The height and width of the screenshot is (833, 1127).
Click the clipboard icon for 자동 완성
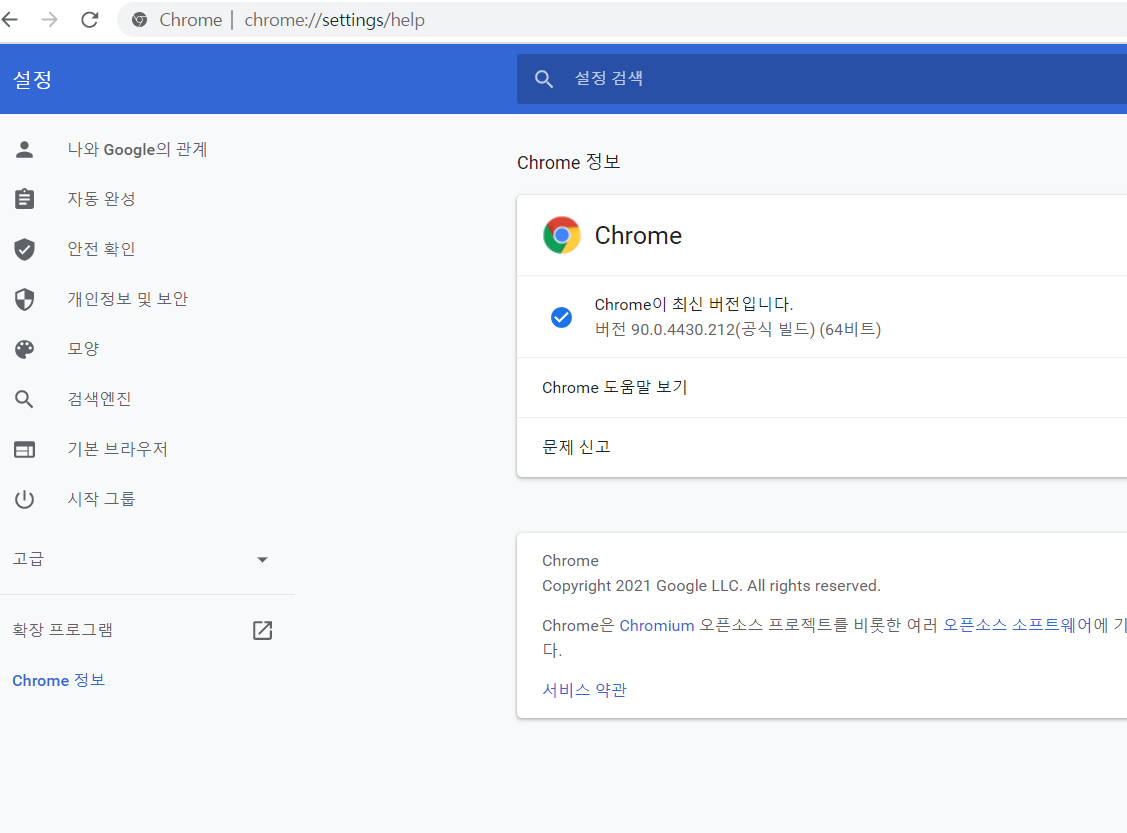24,199
